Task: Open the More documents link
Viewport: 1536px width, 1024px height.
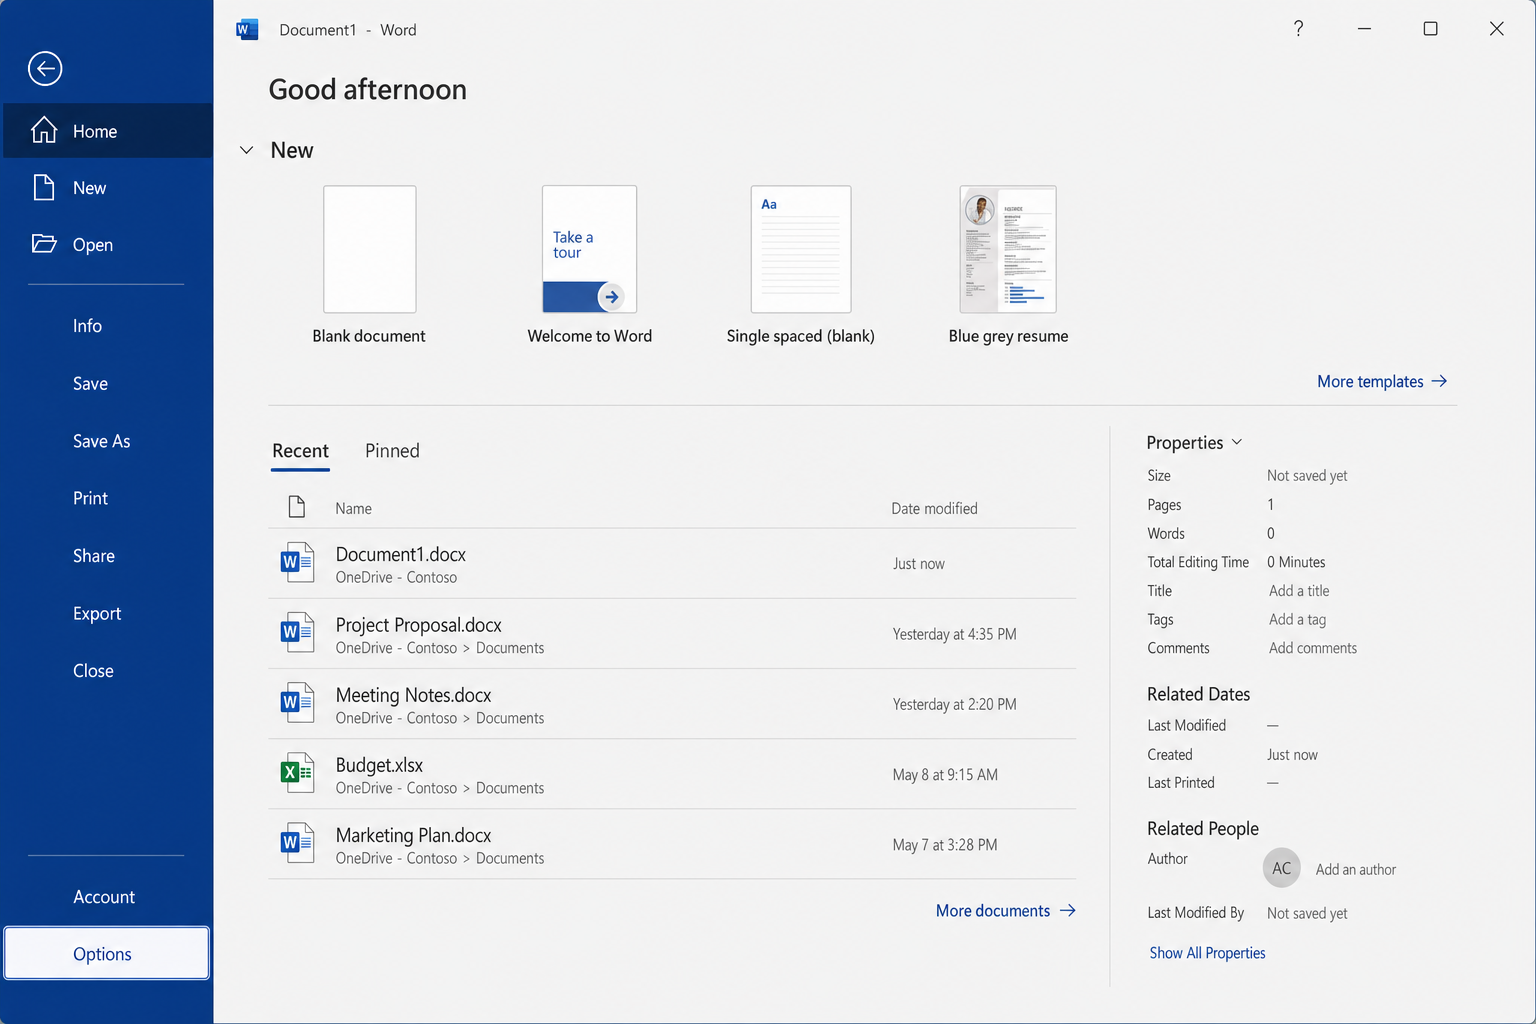Action: 1005,910
